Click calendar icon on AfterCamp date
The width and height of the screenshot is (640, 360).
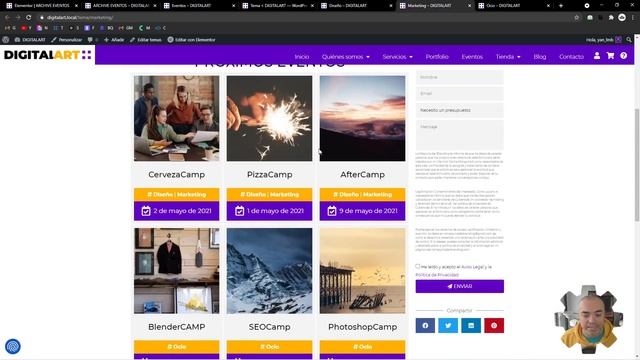coord(332,211)
